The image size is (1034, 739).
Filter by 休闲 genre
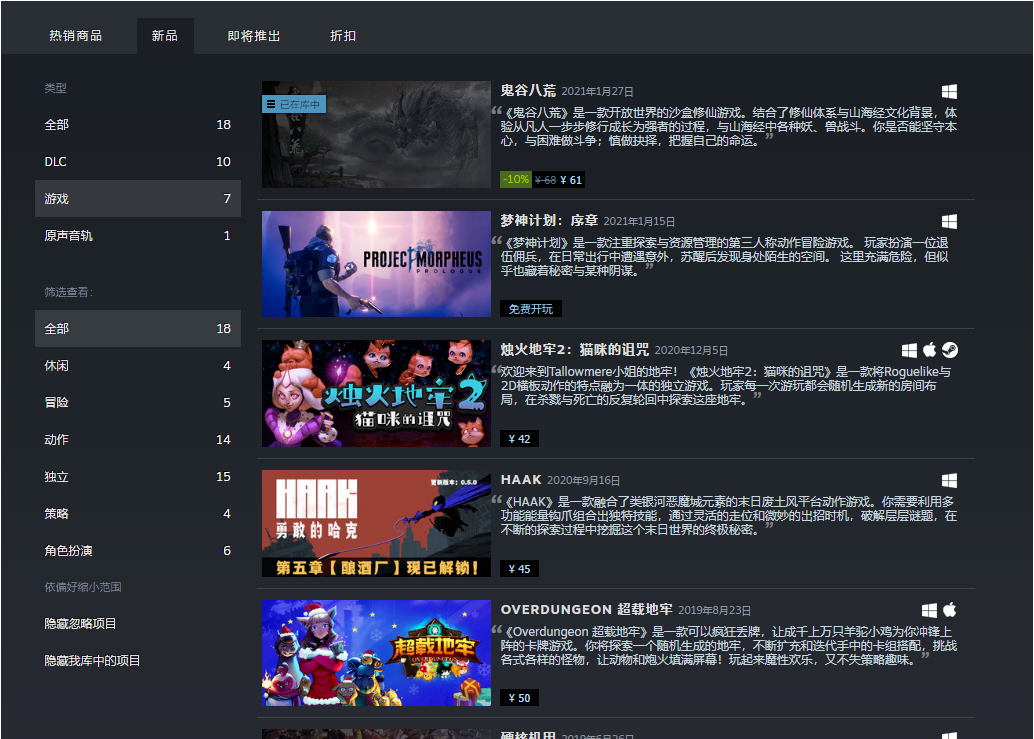click(138, 365)
